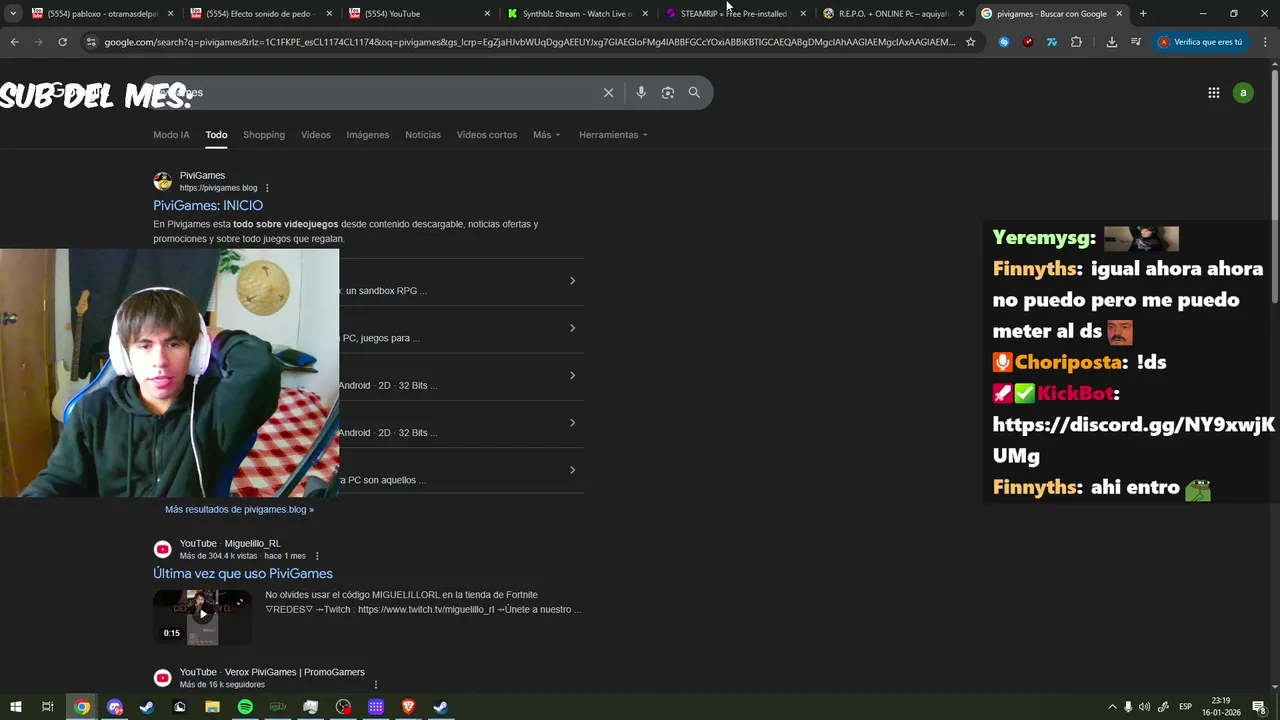The width and height of the screenshot is (1280, 720).
Task: Click the ESP language indicator
Action: tap(1185, 707)
